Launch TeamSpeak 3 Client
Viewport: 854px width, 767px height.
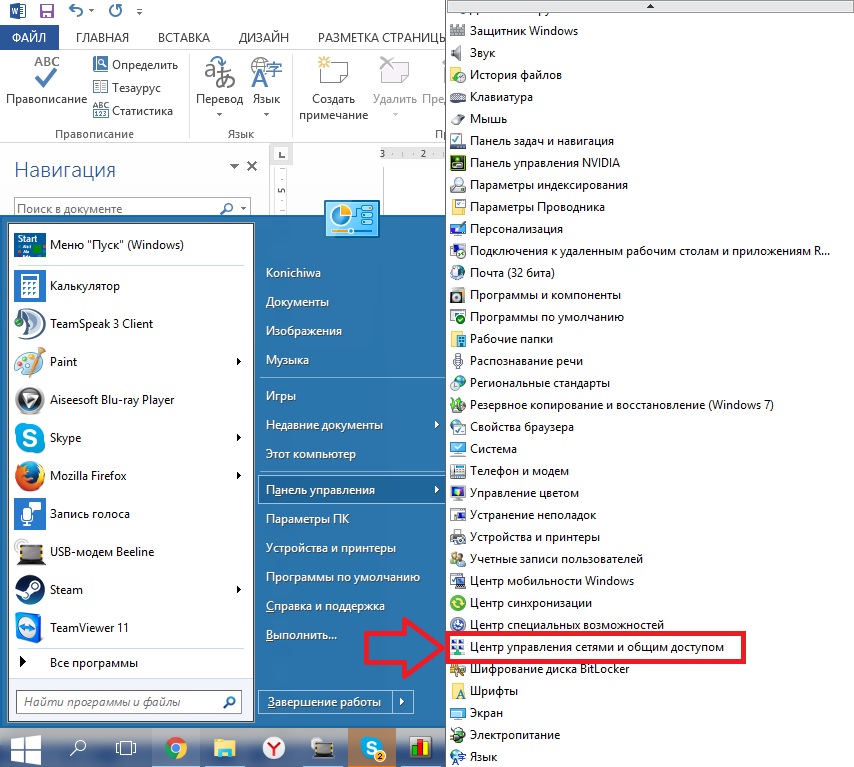coord(101,324)
